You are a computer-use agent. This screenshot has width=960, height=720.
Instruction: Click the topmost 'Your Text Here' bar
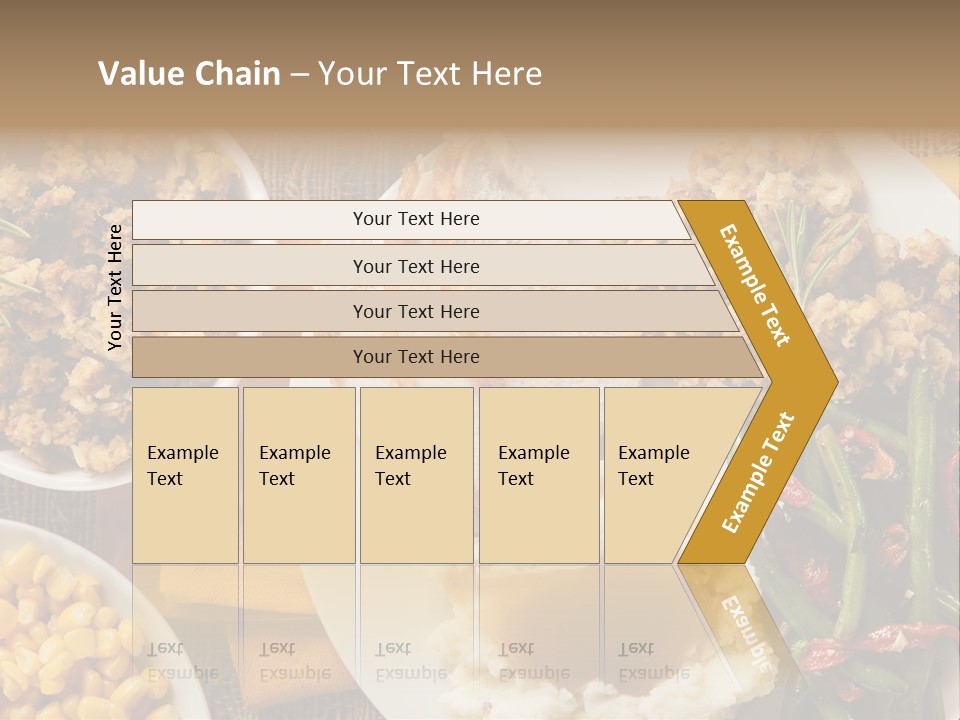pos(410,219)
